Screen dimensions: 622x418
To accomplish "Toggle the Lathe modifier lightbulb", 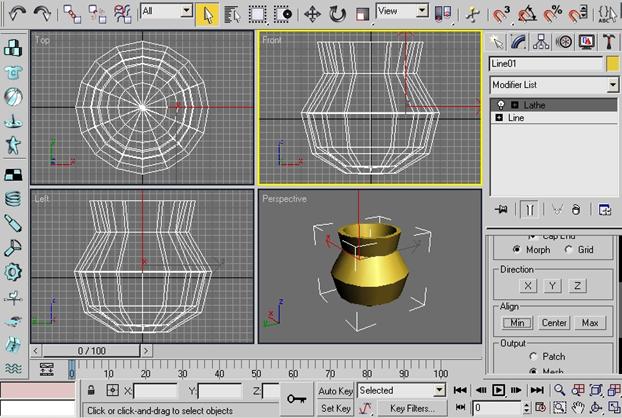I will pos(500,104).
